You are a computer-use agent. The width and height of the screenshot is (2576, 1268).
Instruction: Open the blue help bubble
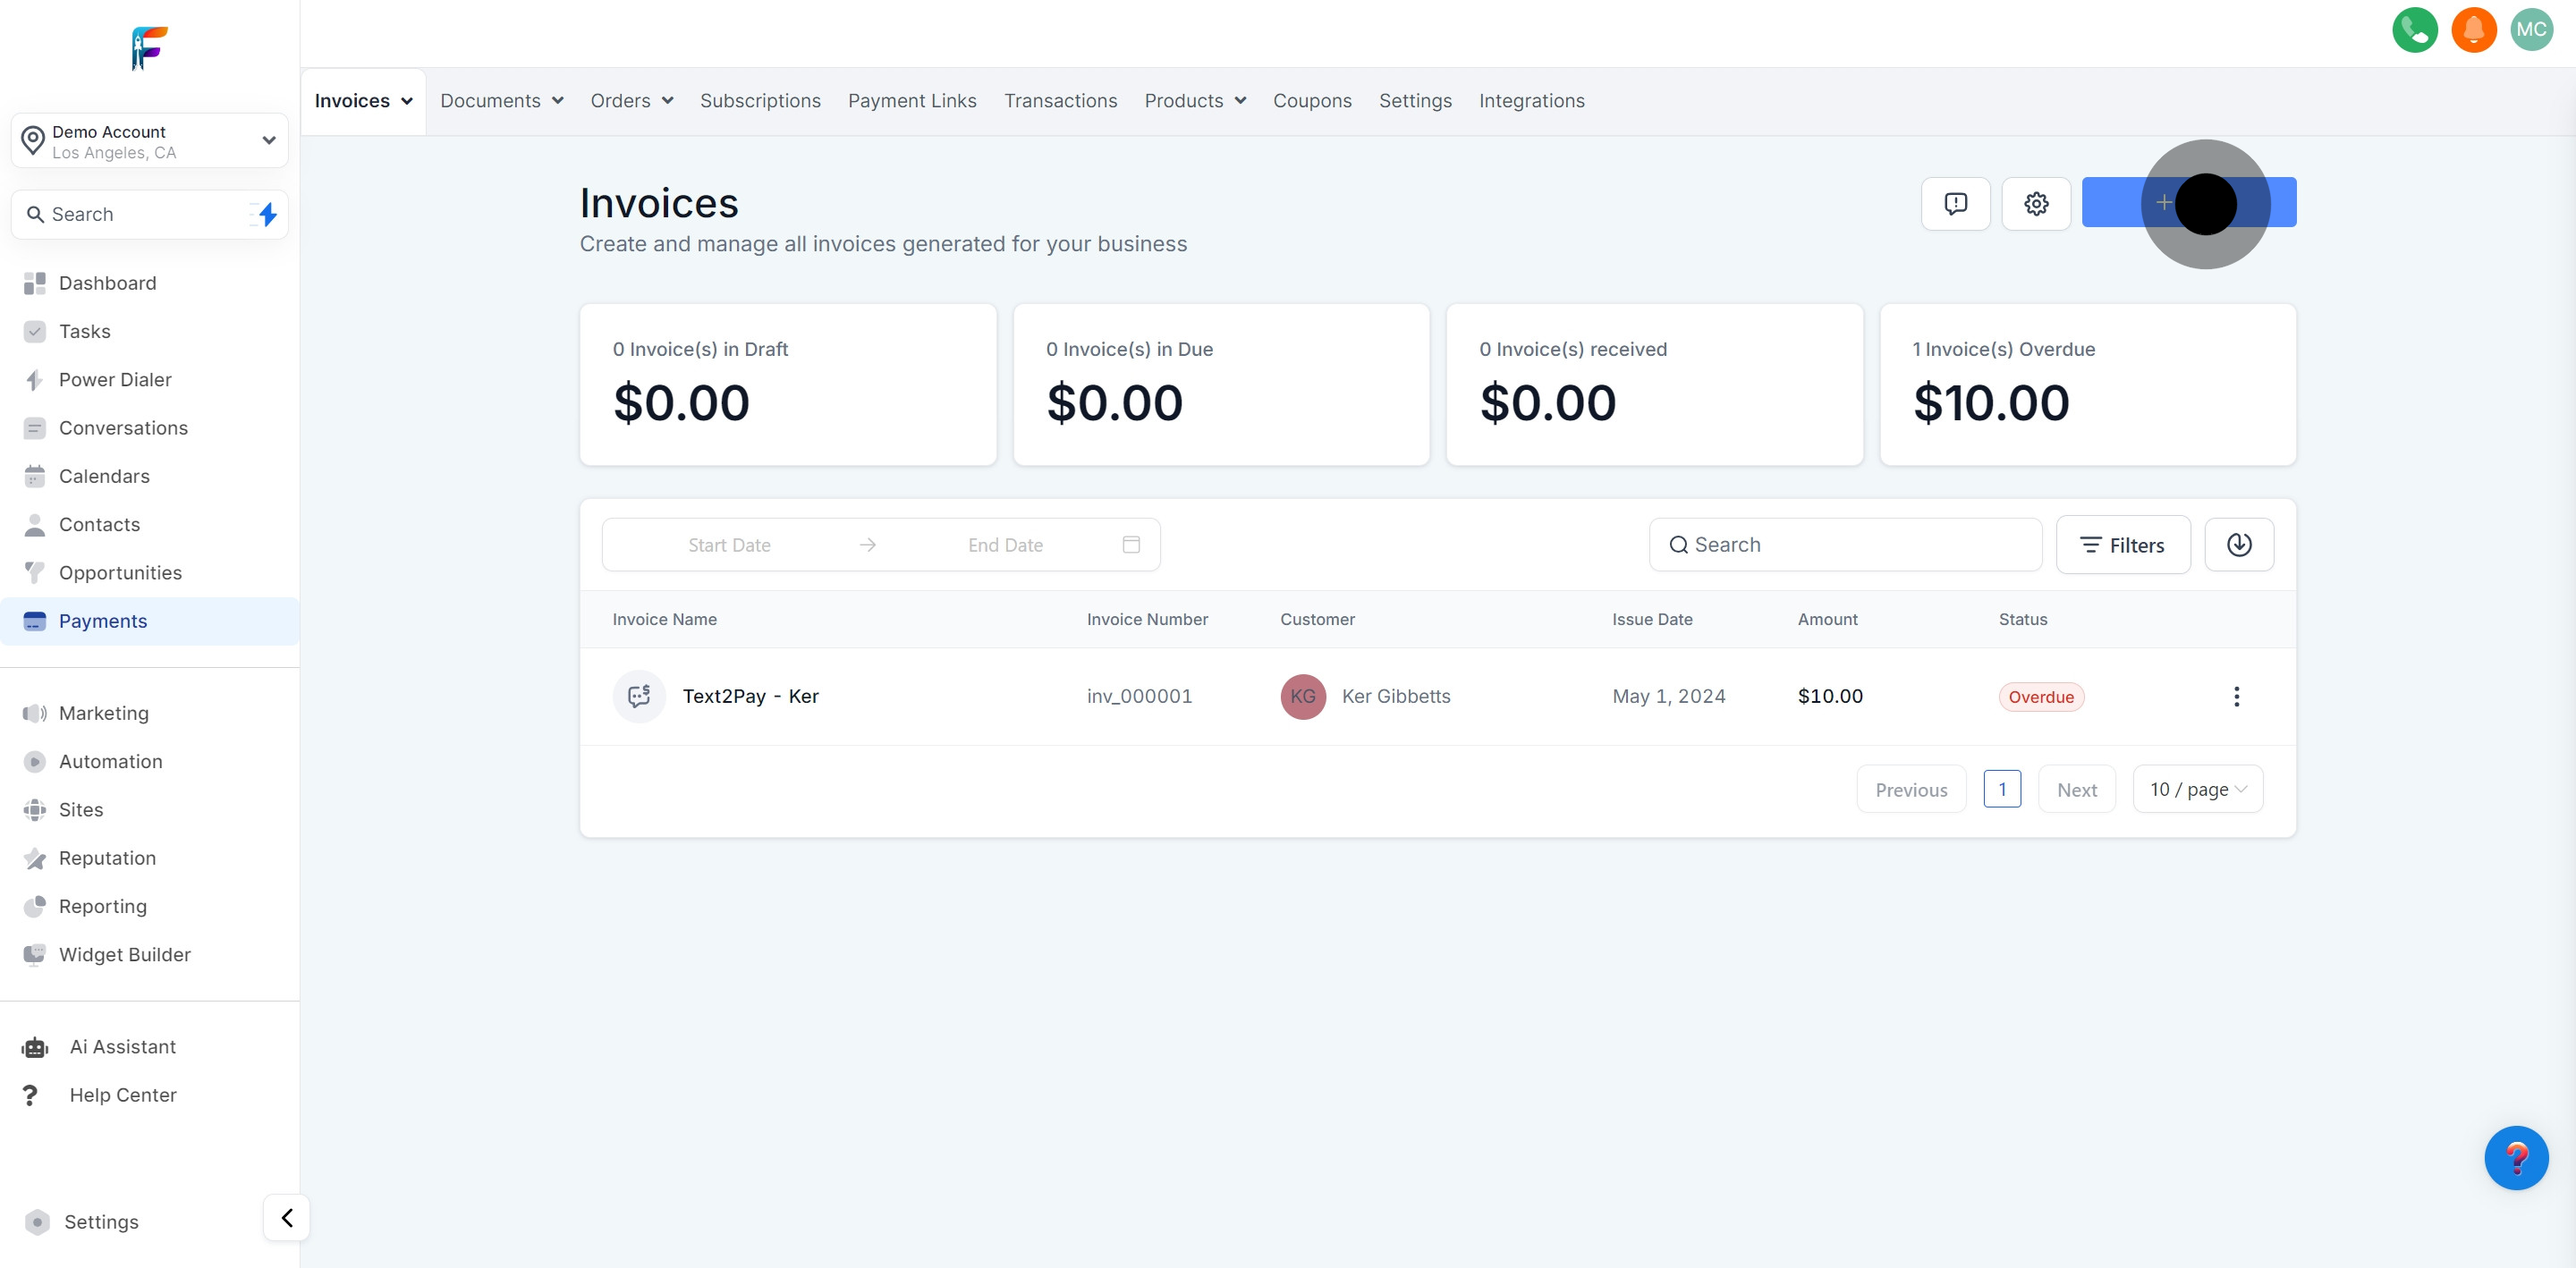pos(2516,1158)
